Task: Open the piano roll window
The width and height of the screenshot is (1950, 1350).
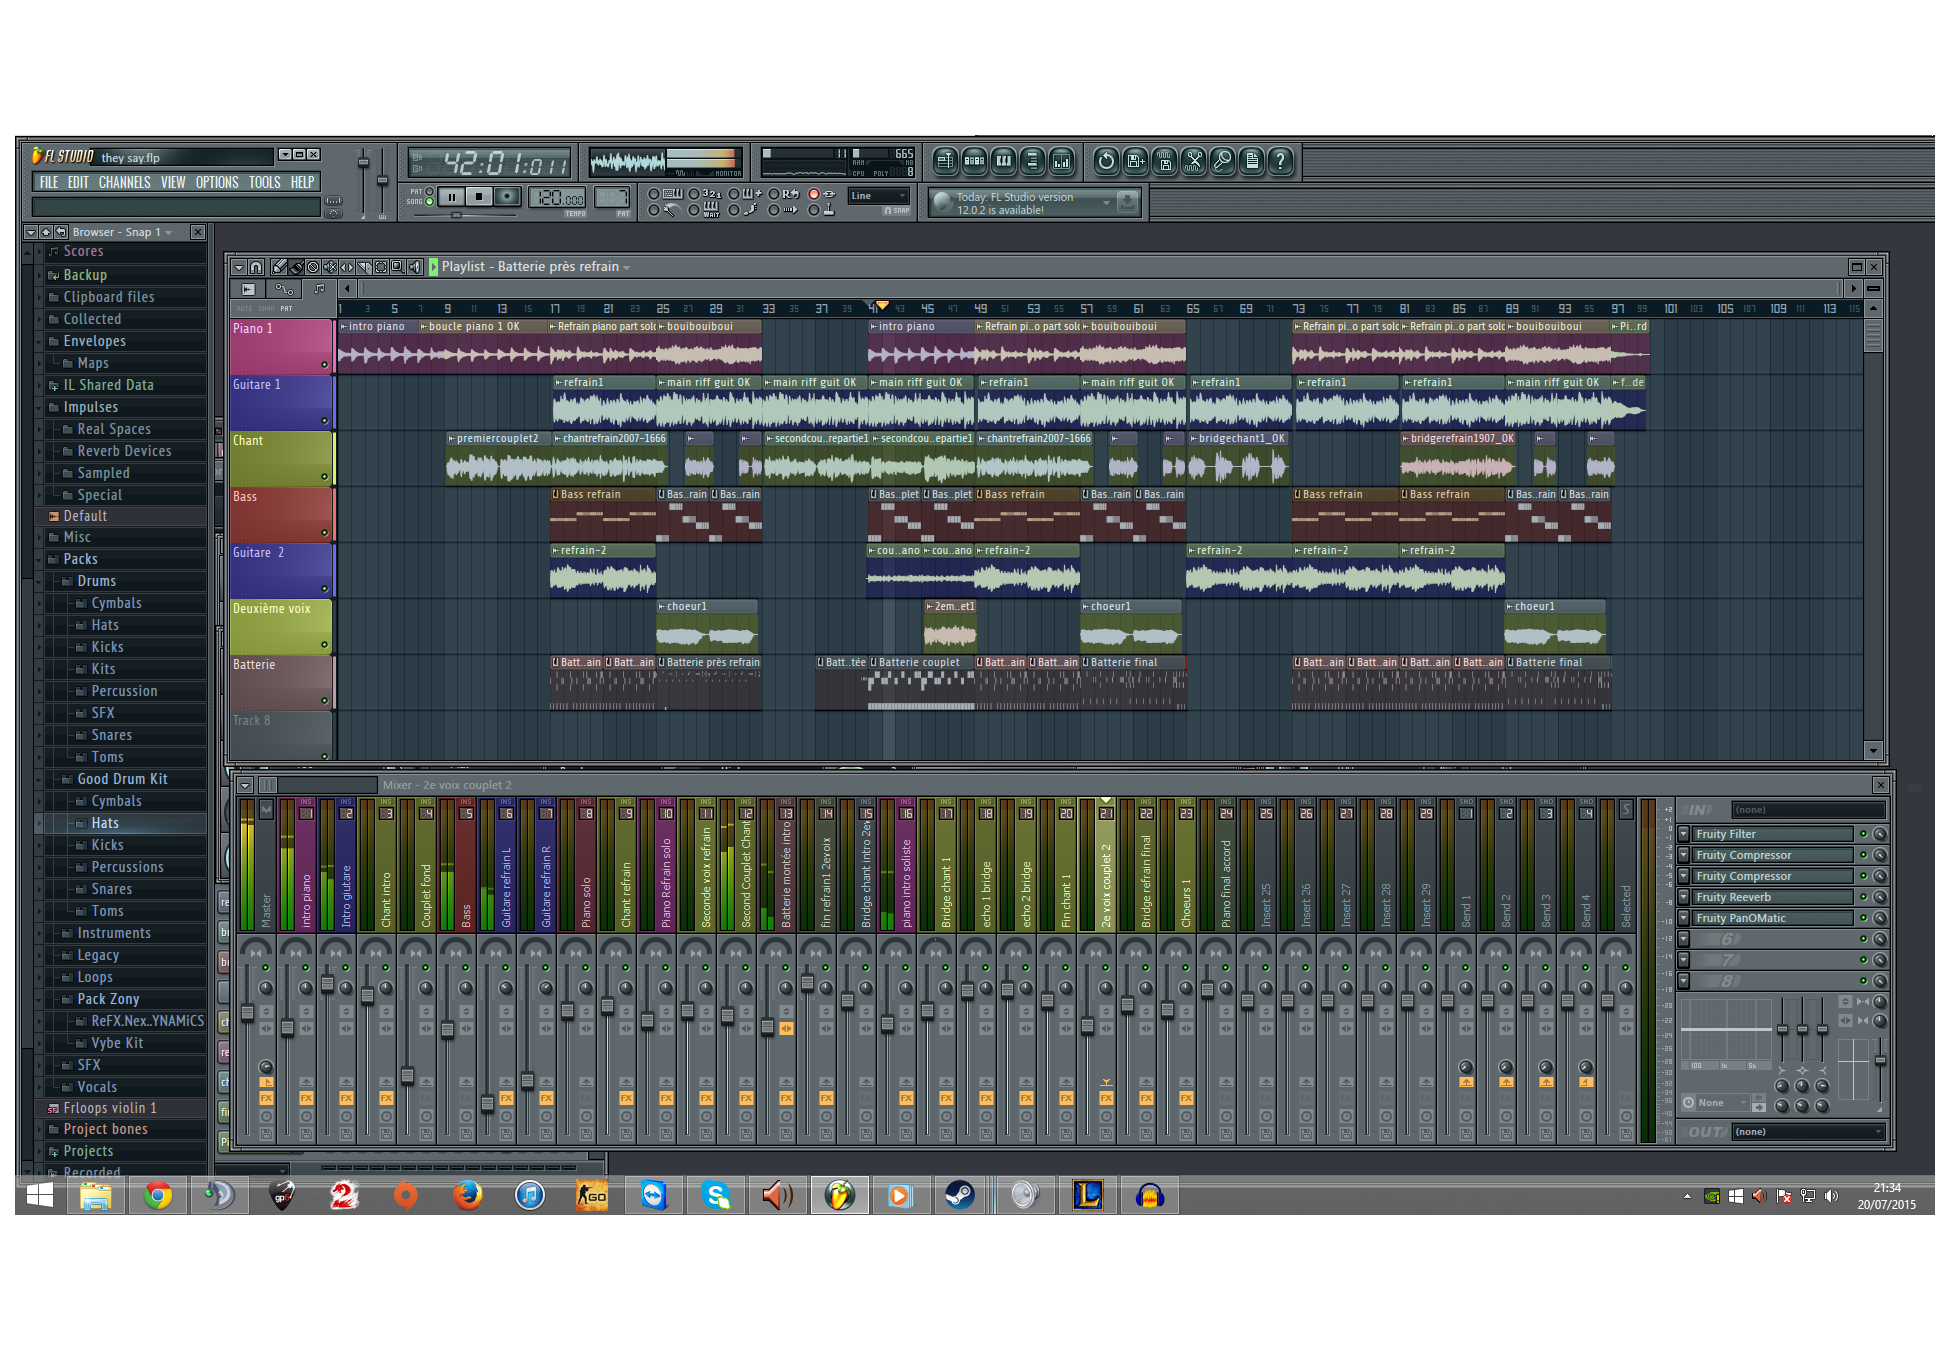Action: click(1004, 161)
